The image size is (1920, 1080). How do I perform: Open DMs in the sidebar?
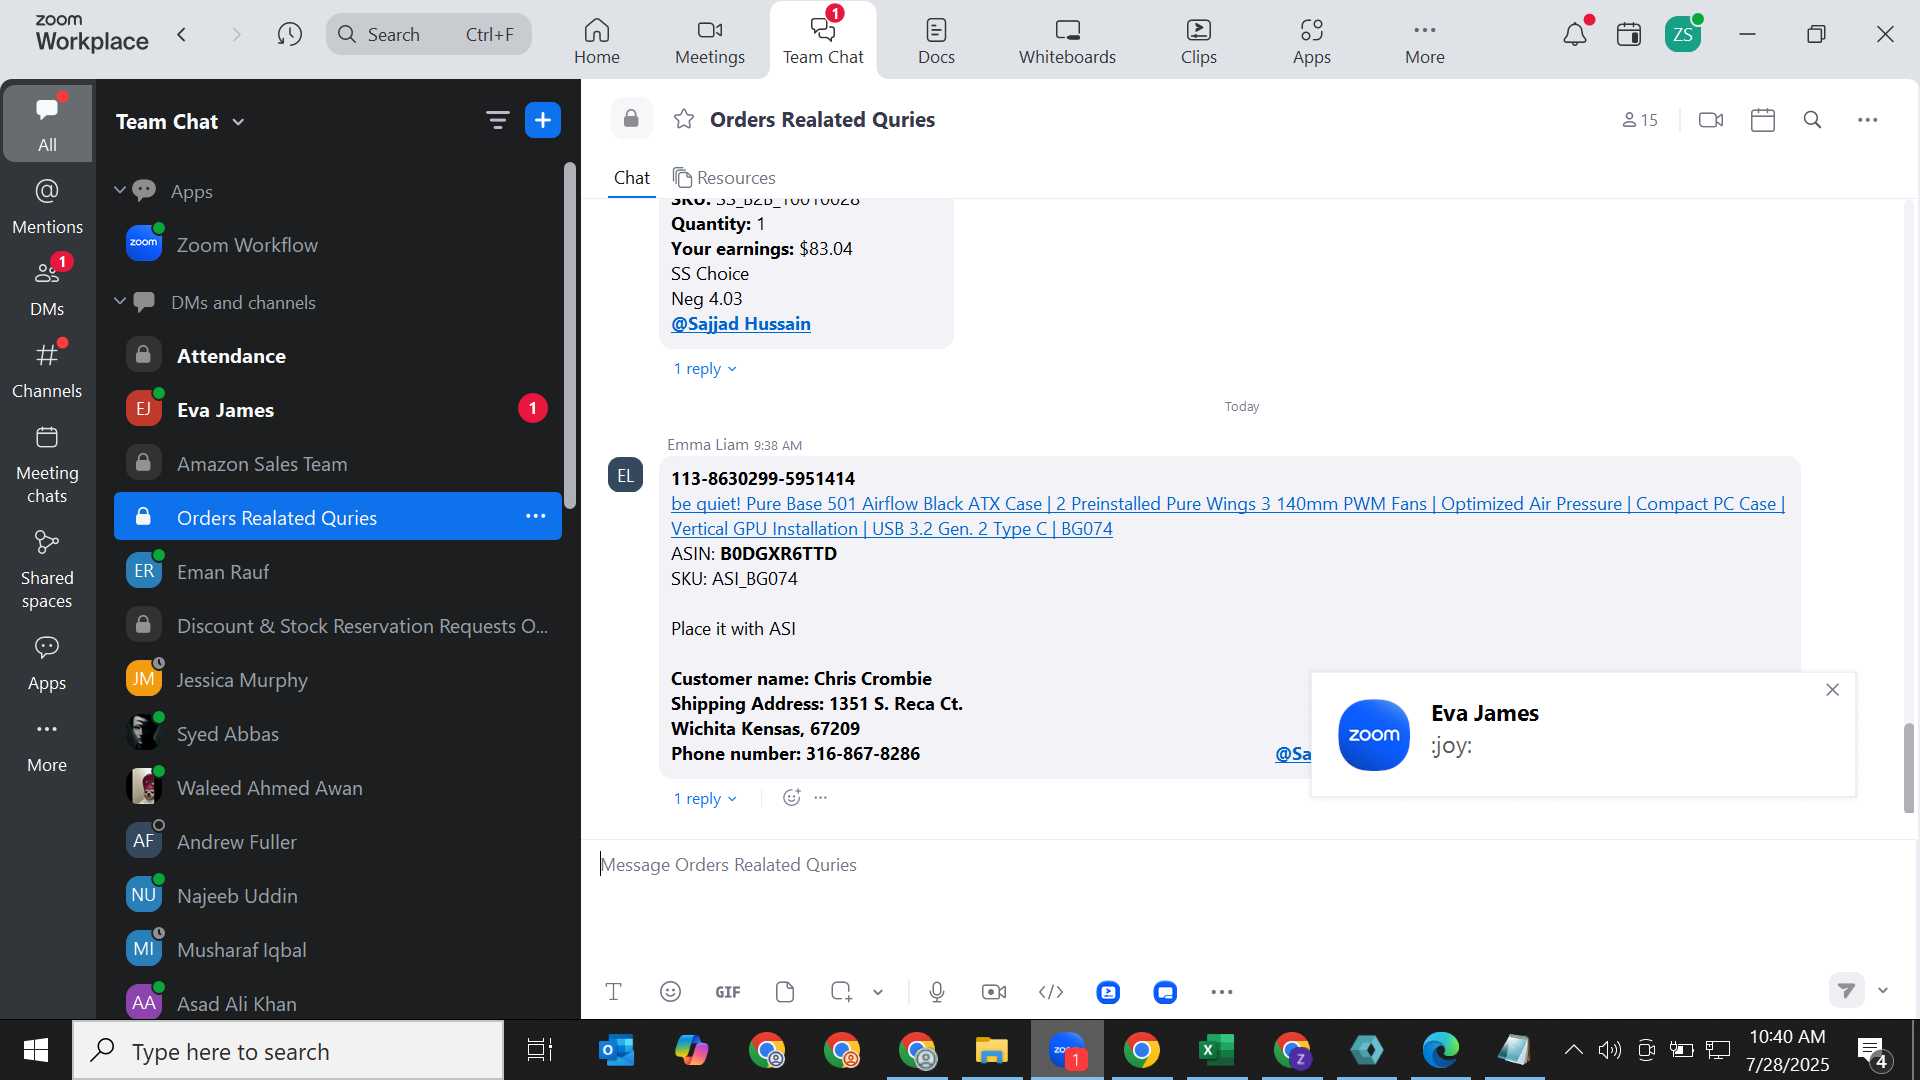tap(47, 288)
